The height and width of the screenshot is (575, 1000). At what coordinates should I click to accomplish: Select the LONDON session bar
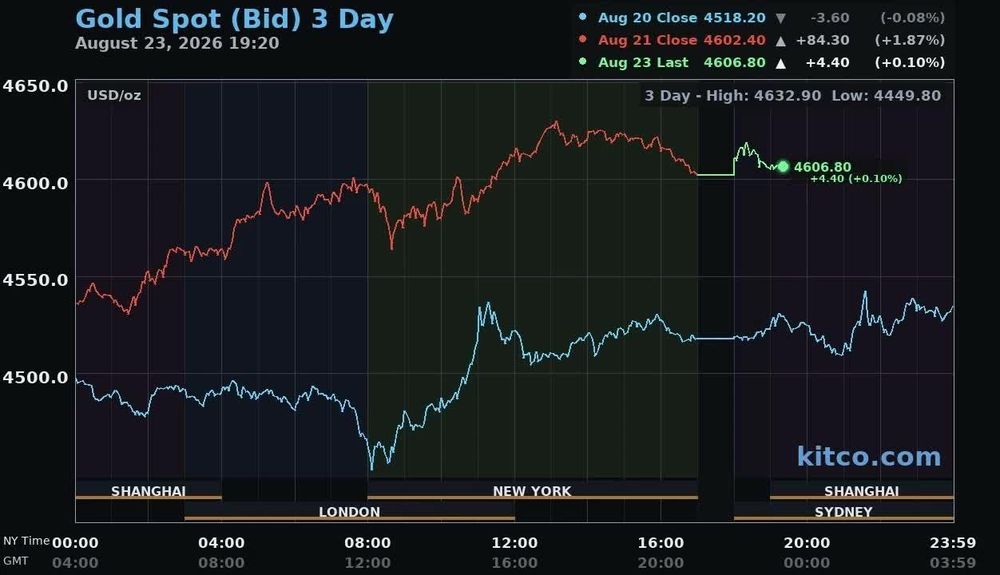349,512
